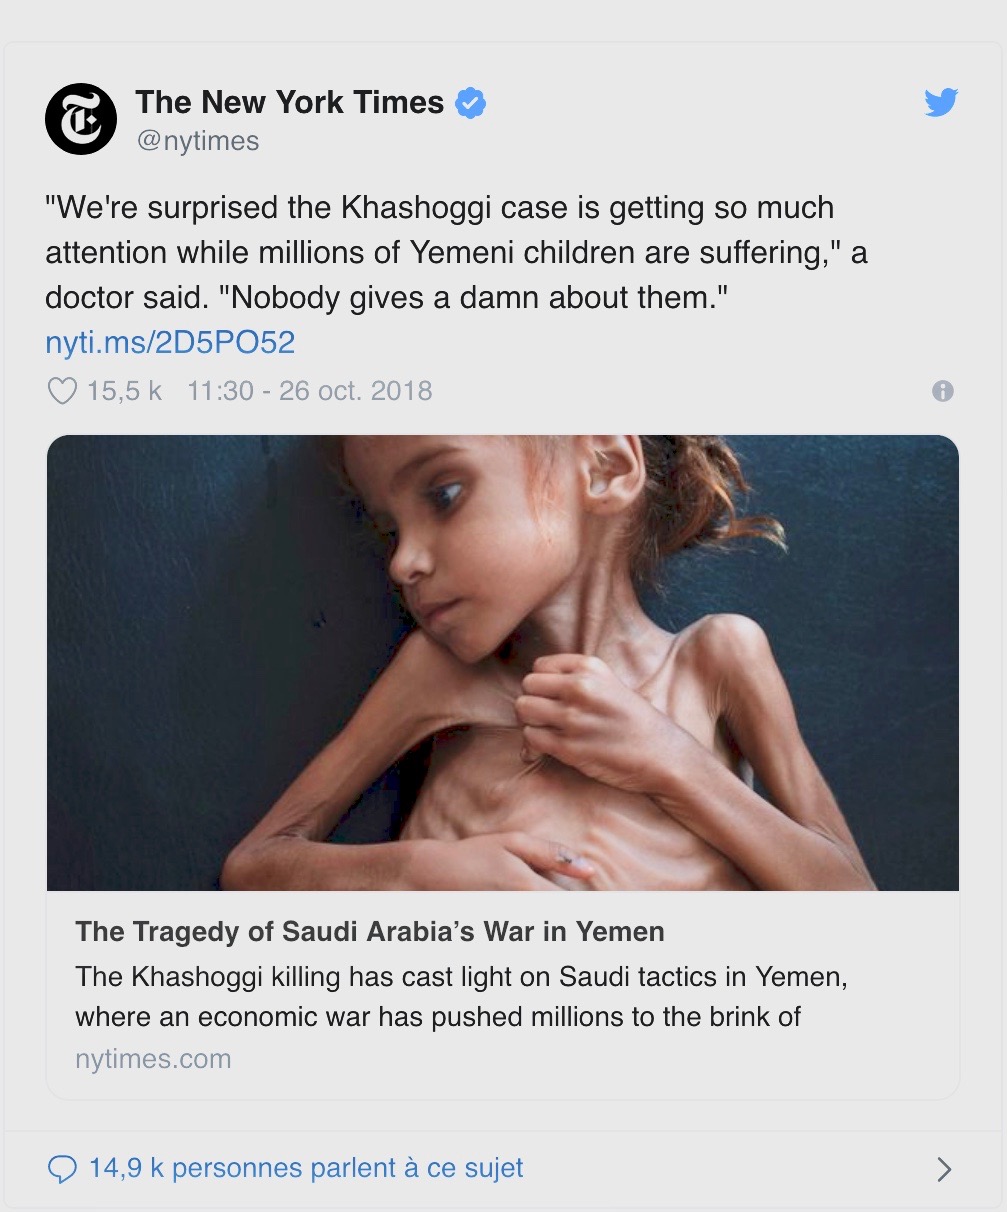Click the tweet text quoting the doctor
1007x1212 pixels.
pyautogui.click(x=456, y=252)
